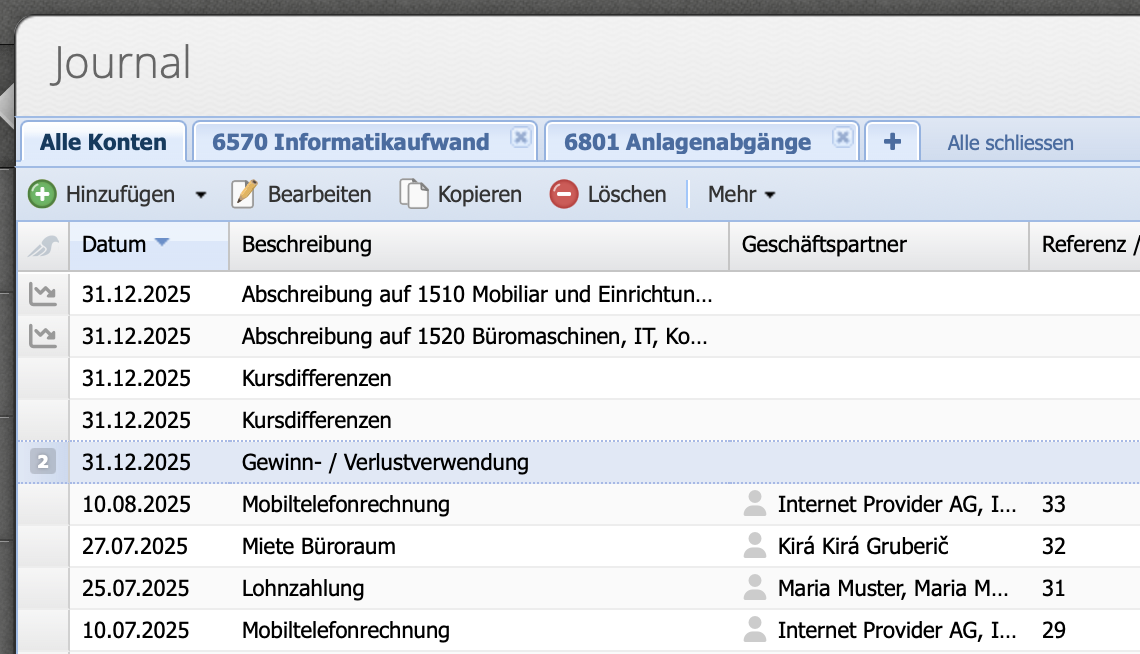The height and width of the screenshot is (654, 1140).
Task: Click reference number 29
Action: click(x=1053, y=631)
